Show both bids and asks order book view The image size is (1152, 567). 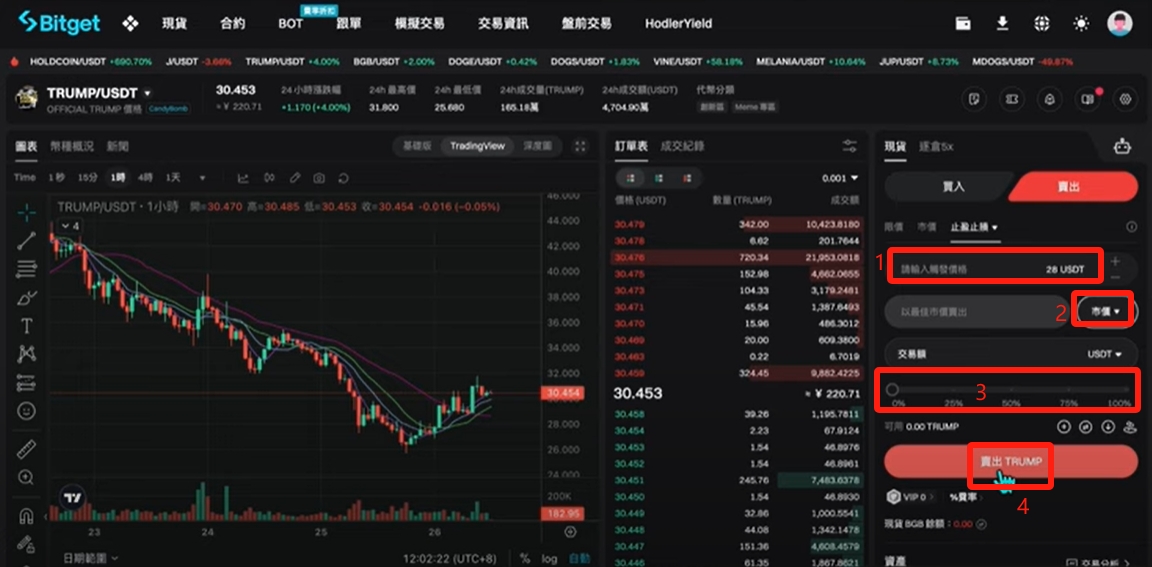point(631,178)
